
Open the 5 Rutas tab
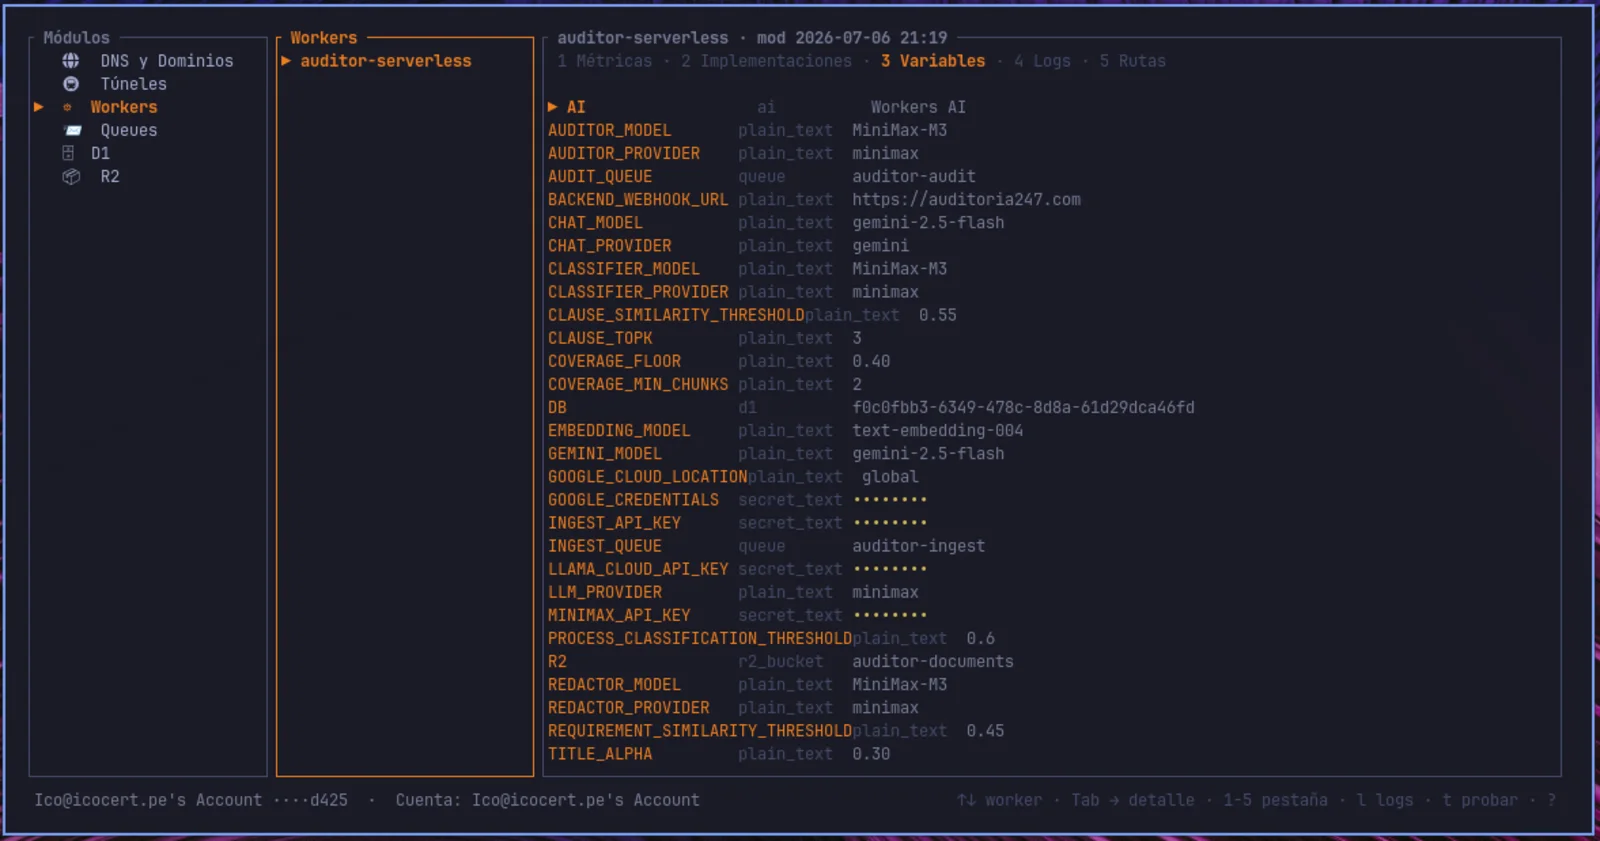[x=1133, y=61]
